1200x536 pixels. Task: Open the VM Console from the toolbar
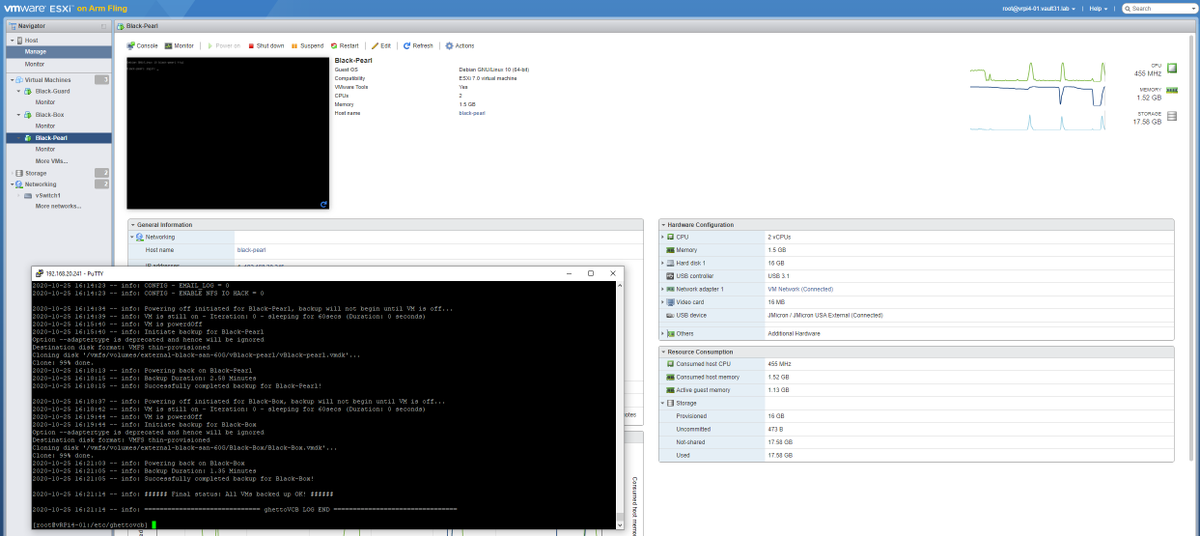[x=142, y=46]
